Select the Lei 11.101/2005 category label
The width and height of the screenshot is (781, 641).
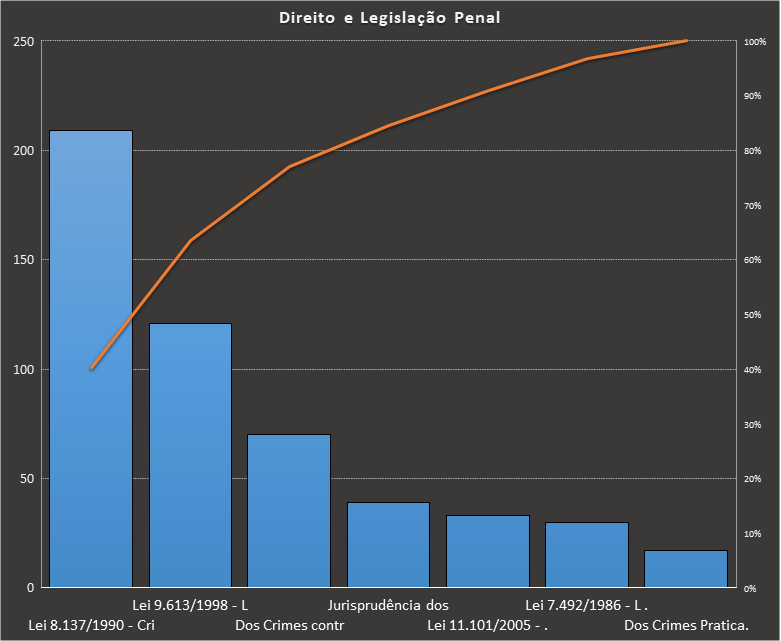click(487, 626)
